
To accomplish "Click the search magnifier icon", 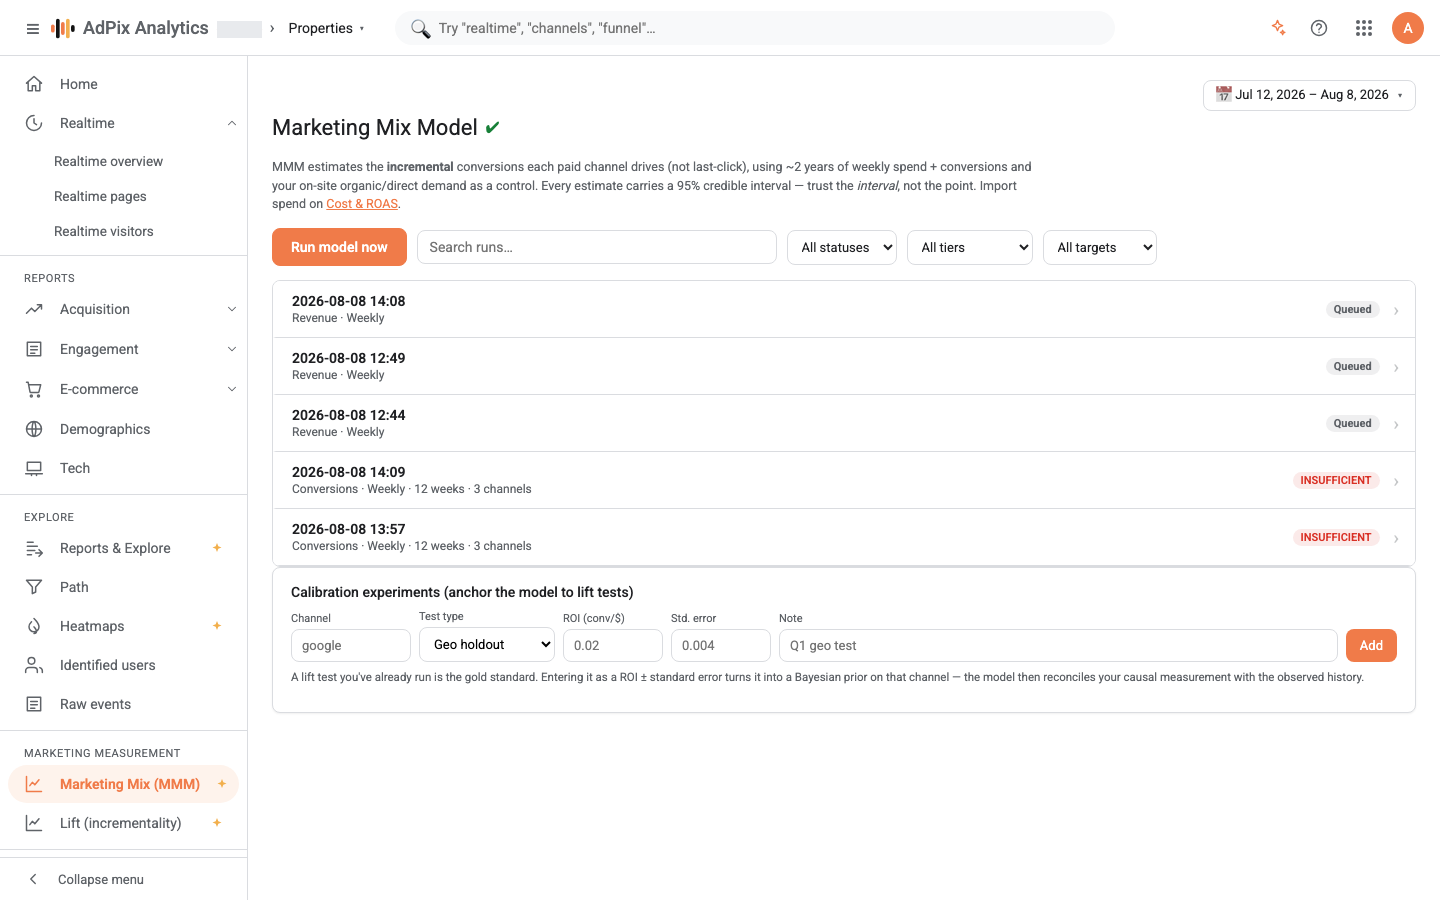I will [420, 28].
